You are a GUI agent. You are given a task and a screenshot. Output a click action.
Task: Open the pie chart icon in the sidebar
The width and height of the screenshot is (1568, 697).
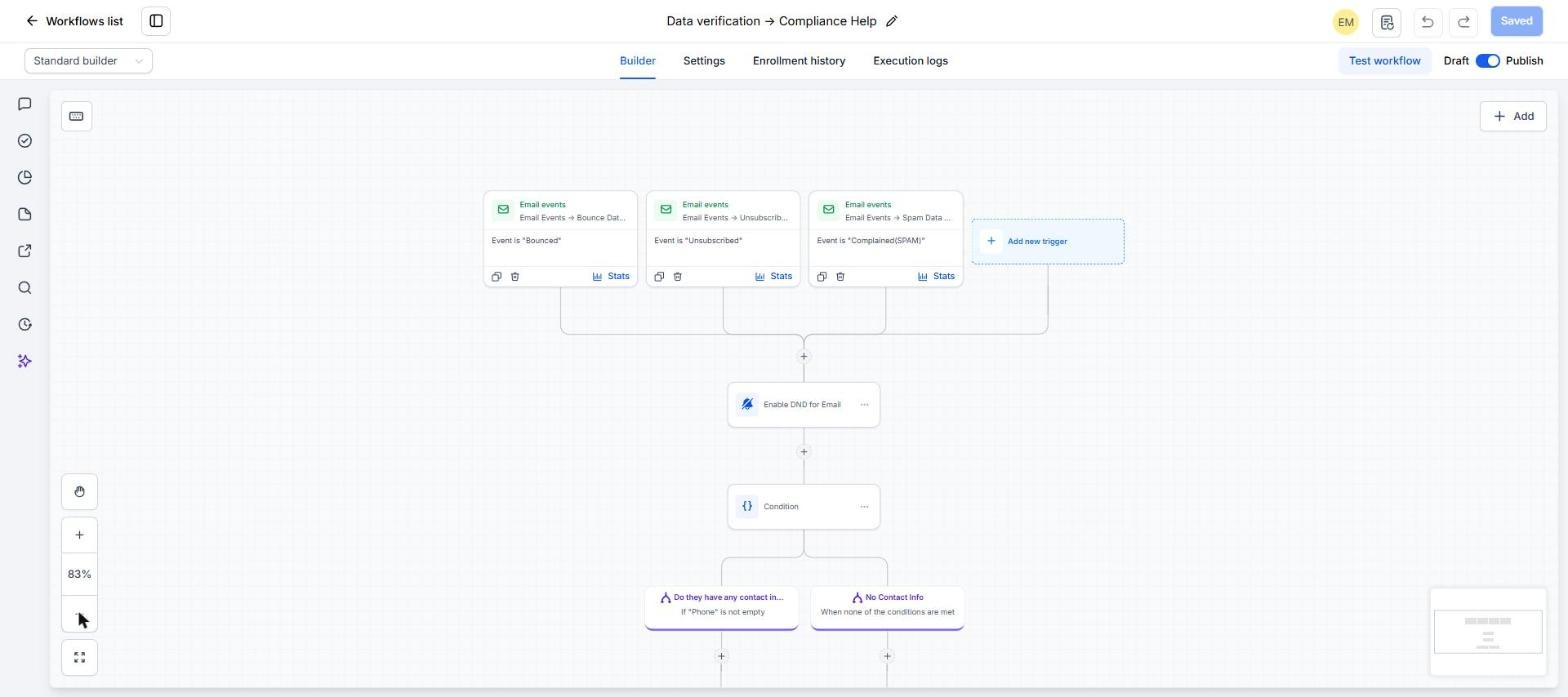[x=25, y=178]
